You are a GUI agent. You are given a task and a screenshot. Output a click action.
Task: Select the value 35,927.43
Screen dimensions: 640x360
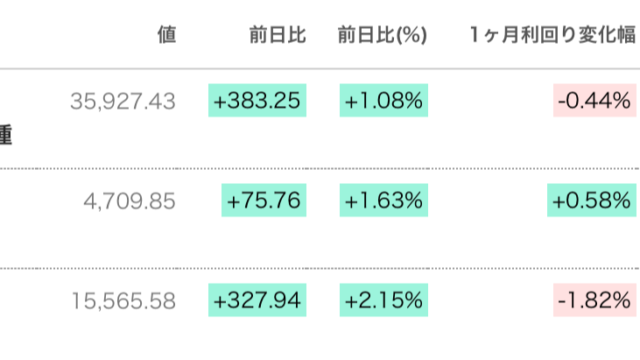point(123,101)
